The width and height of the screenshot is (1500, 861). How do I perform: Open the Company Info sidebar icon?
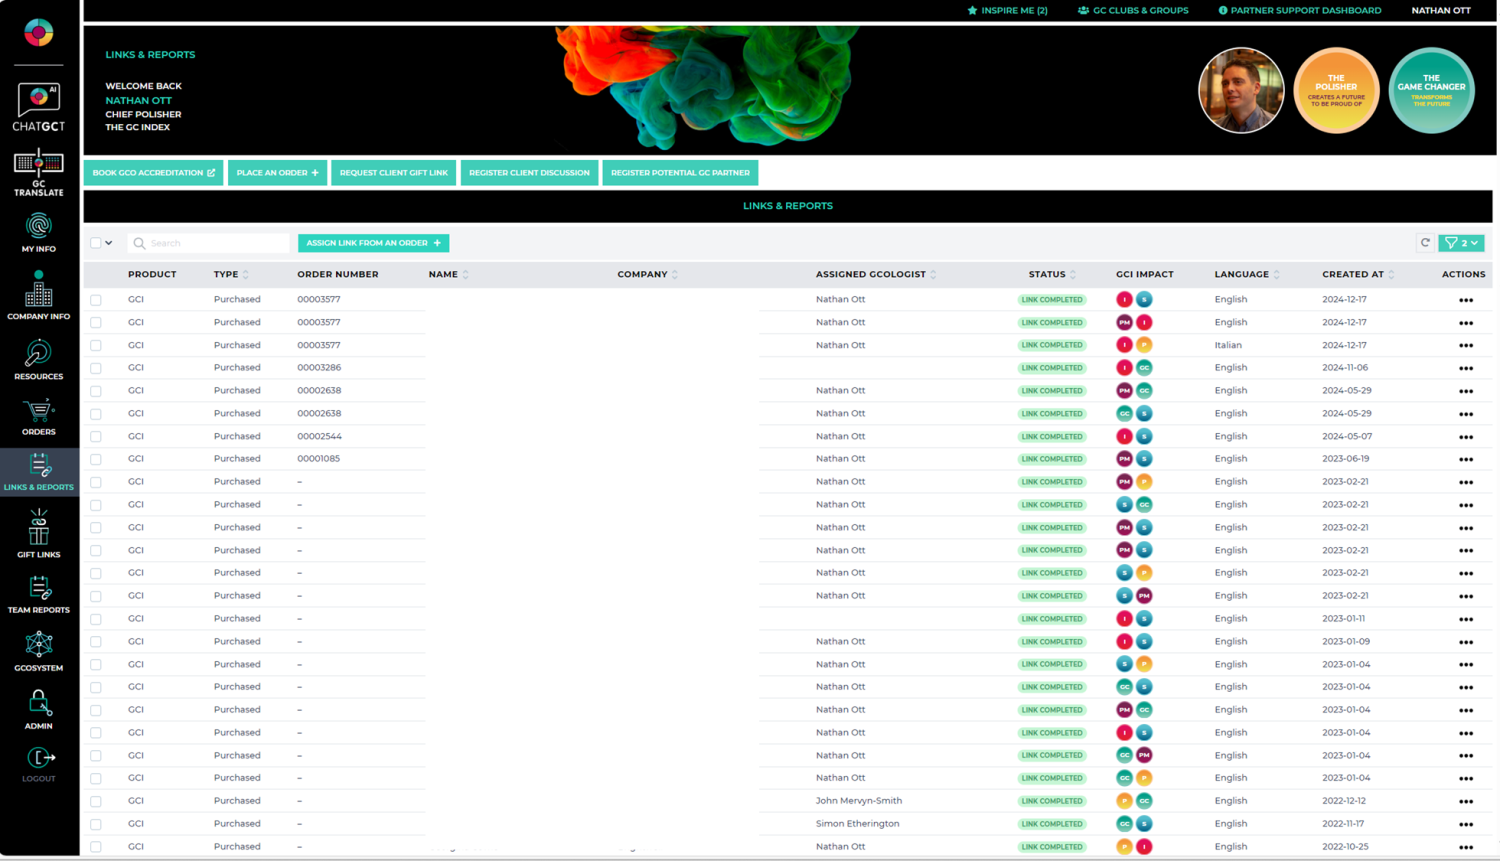point(39,296)
